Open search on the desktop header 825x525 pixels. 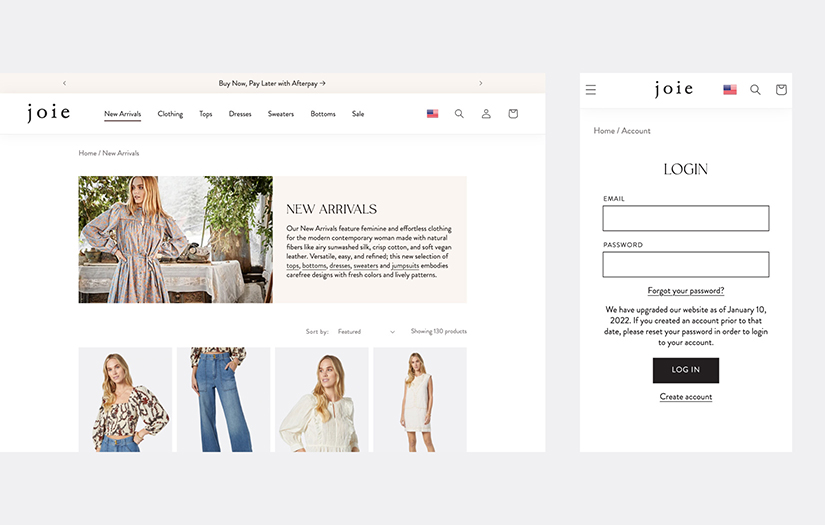(x=459, y=114)
